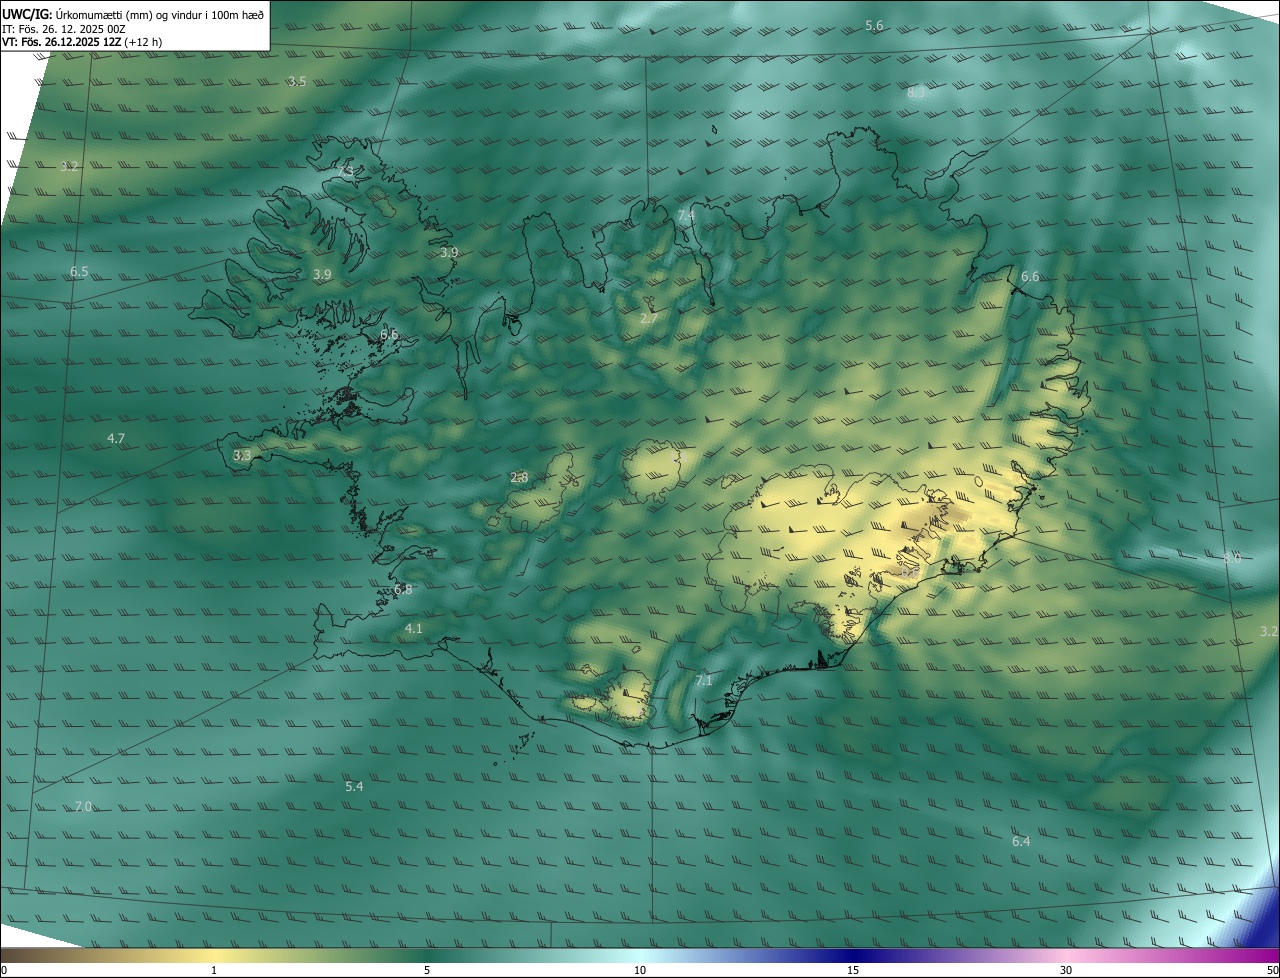Viewport: 1280px width, 978px height.
Task: Click the 30 tick on the color scale
Action: (1066, 970)
